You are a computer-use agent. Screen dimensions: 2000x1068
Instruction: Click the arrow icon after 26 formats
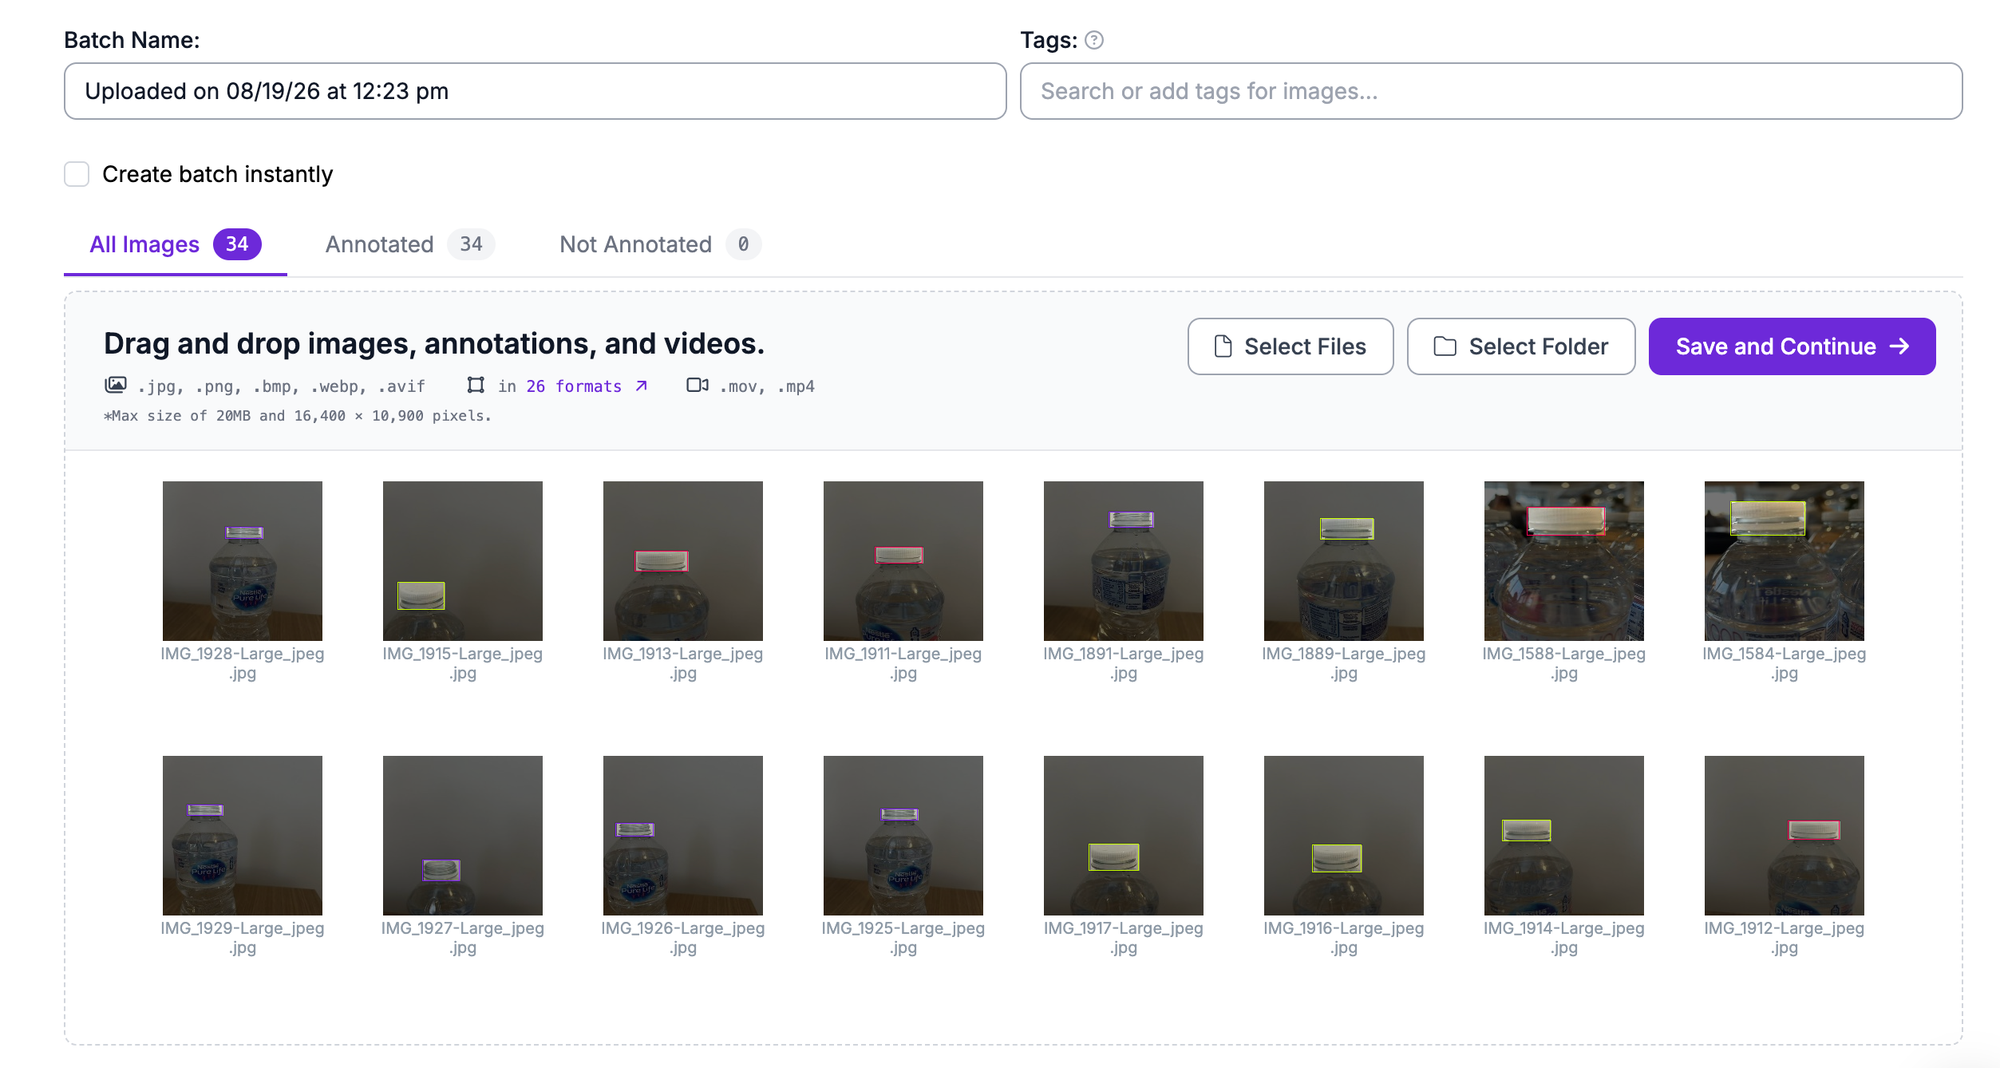641,386
